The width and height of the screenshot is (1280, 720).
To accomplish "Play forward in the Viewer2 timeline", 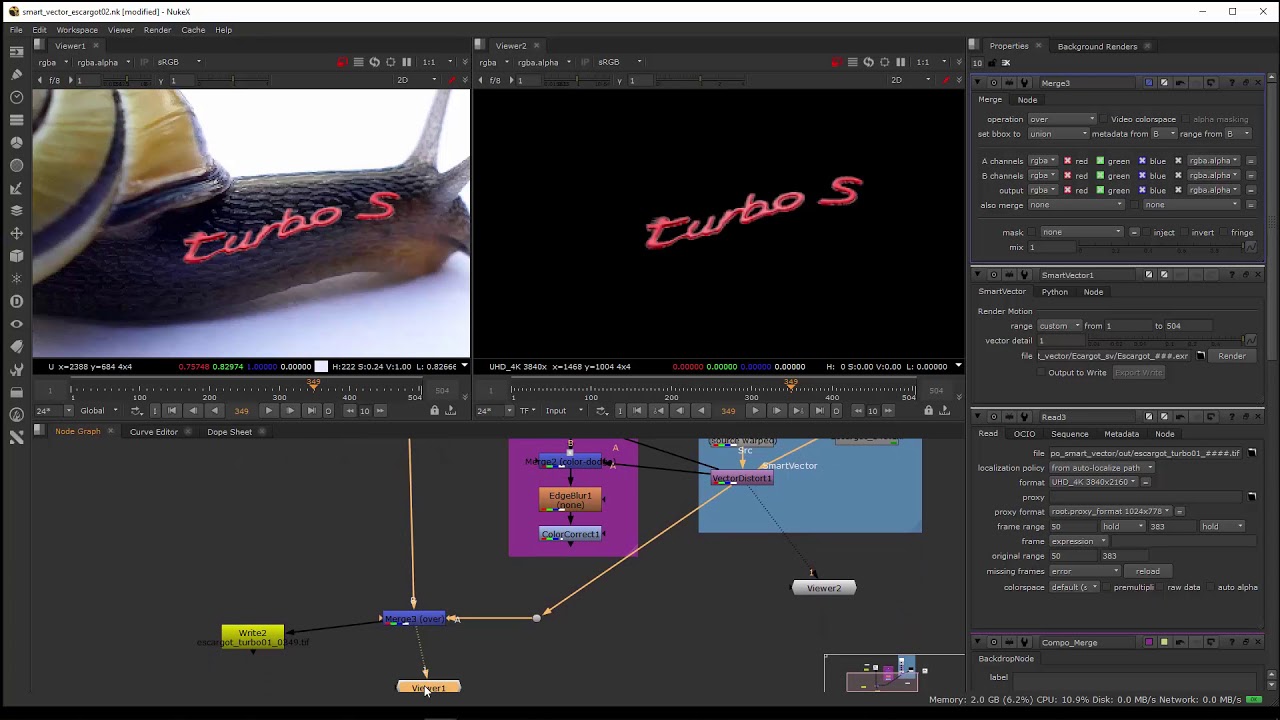I will tap(755, 411).
